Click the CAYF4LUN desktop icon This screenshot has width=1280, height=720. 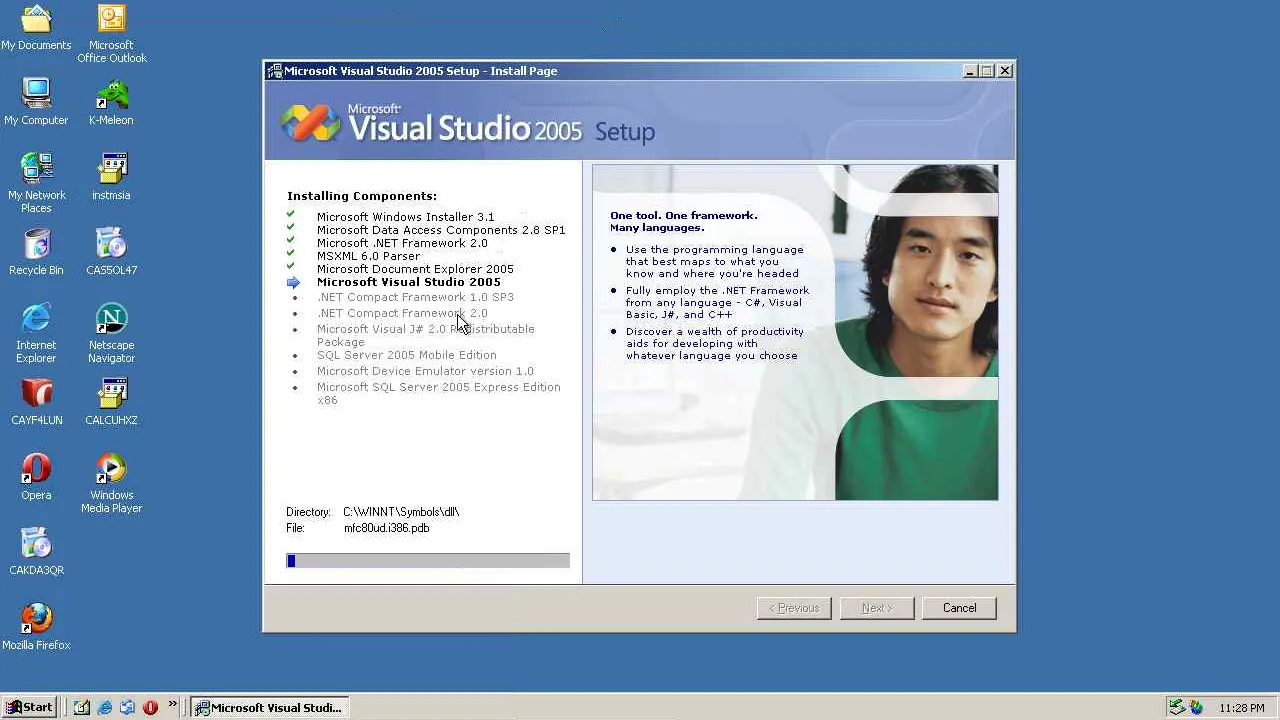click(x=36, y=402)
